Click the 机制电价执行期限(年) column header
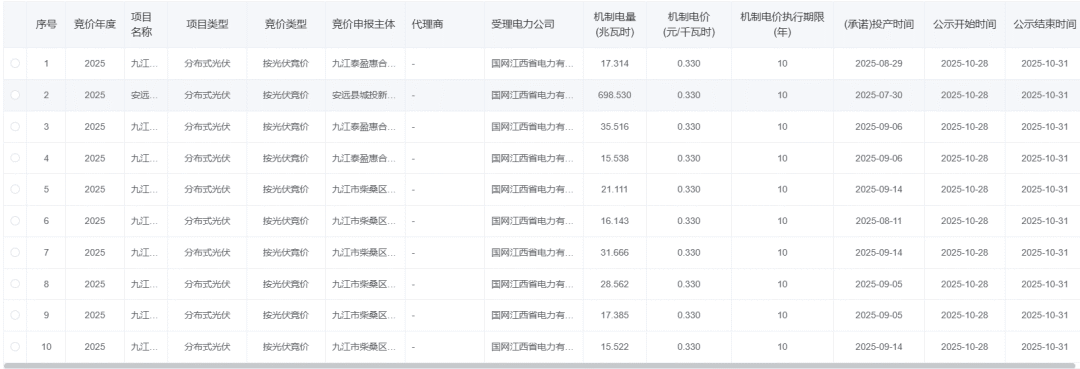Image resolution: width=1080 pixels, height=369 pixels. tap(782, 24)
